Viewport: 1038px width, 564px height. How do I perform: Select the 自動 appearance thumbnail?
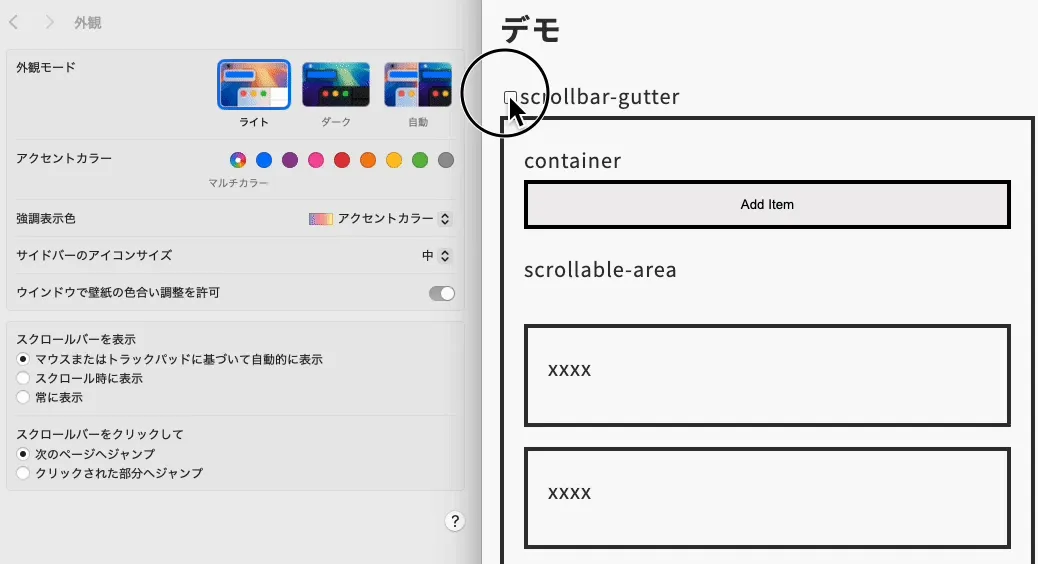(x=418, y=85)
